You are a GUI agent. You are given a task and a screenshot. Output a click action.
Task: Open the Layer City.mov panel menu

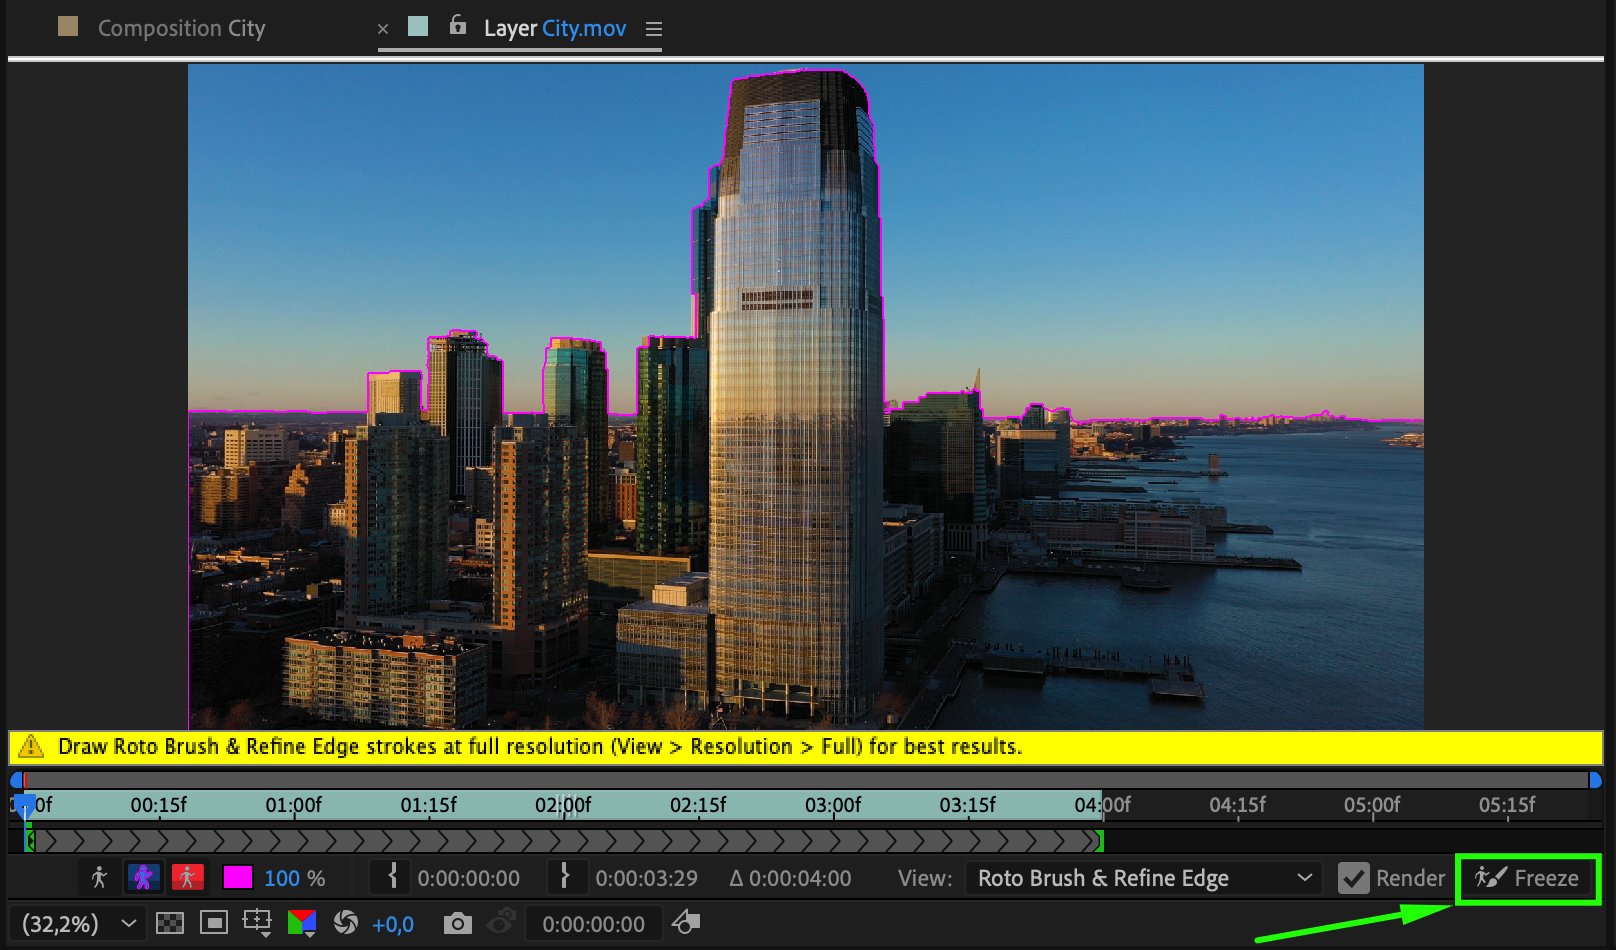click(x=654, y=29)
